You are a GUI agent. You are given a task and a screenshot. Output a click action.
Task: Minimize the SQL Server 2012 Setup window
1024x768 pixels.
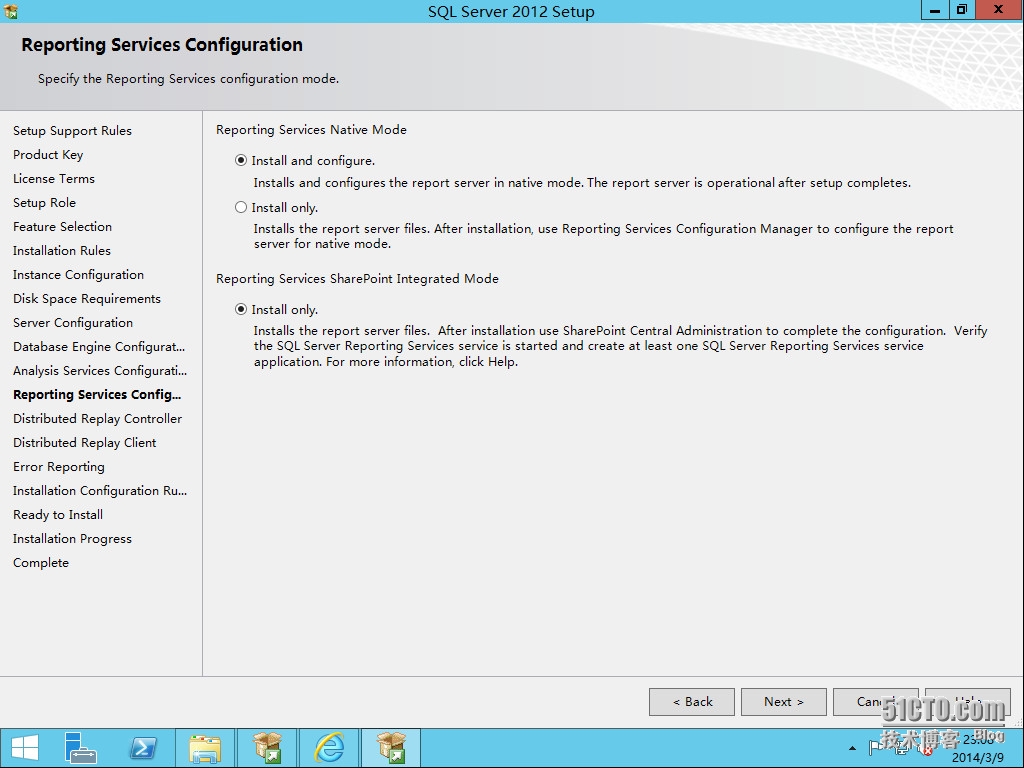(935, 10)
